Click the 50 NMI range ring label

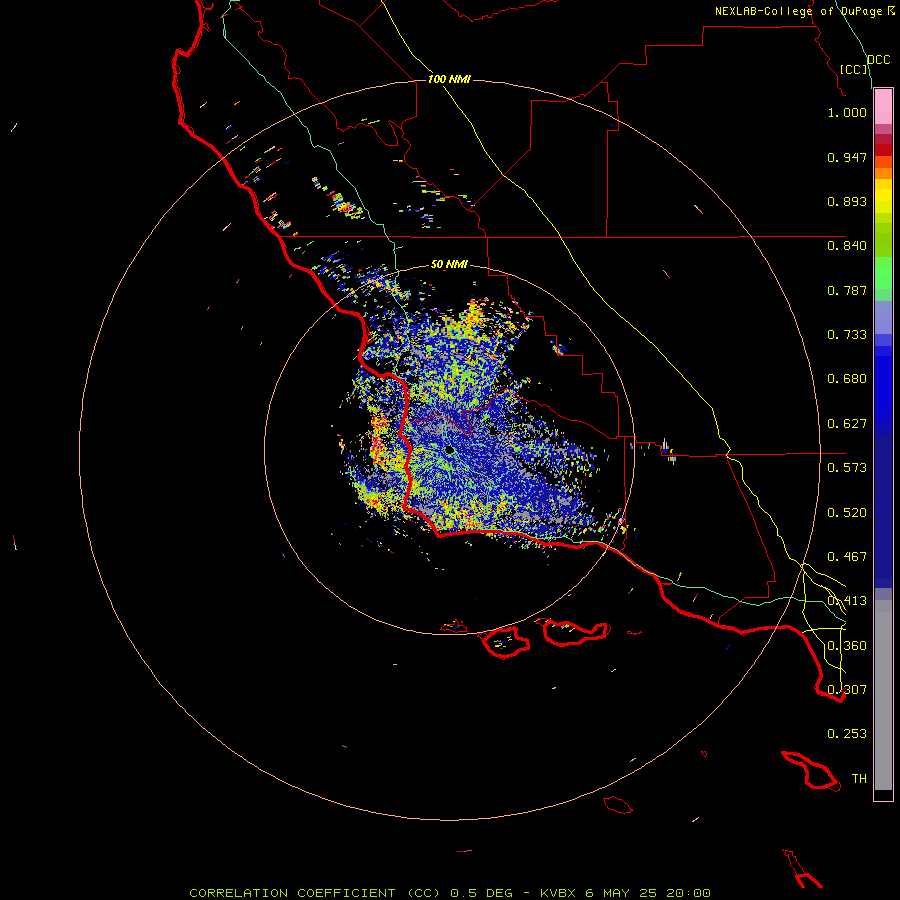pyautogui.click(x=449, y=265)
